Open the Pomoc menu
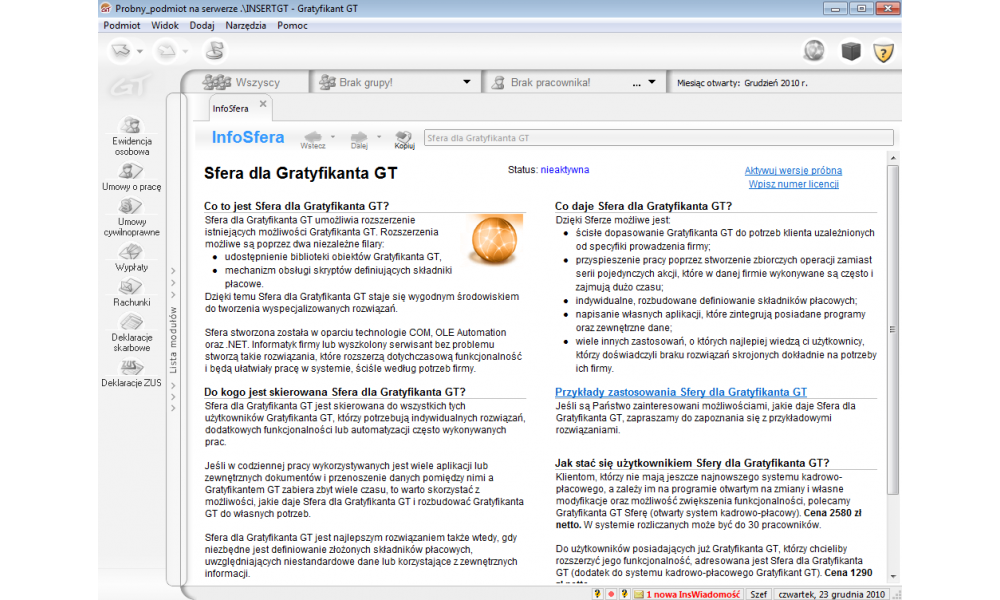 point(292,26)
